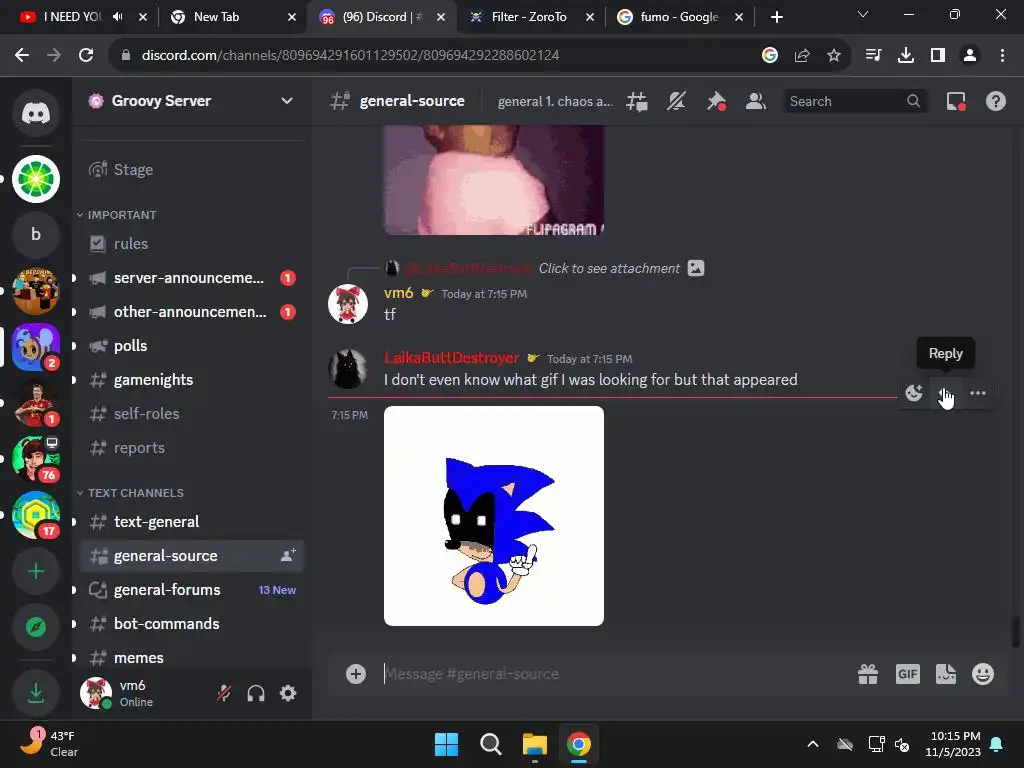Click Add a Server plus icon
This screenshot has height=768, width=1024.
point(36,571)
